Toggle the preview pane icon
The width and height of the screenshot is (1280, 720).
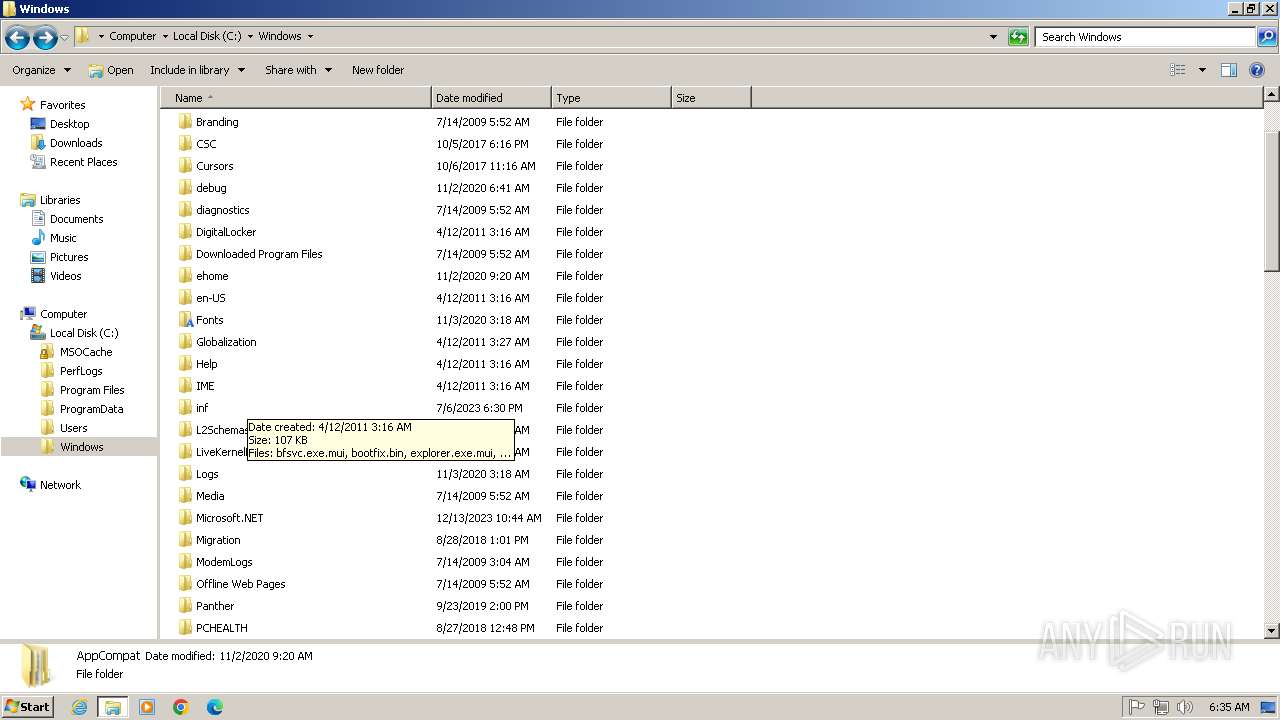pos(1229,70)
